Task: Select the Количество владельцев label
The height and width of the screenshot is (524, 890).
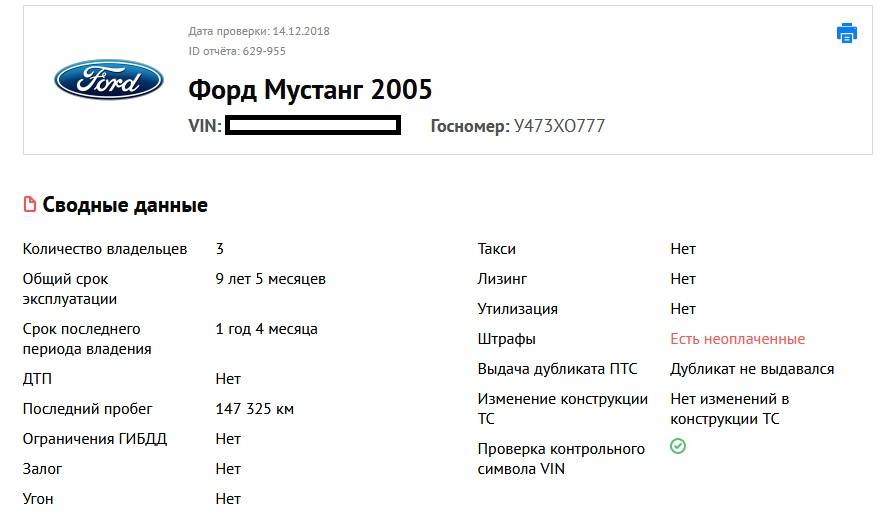Action: (104, 249)
